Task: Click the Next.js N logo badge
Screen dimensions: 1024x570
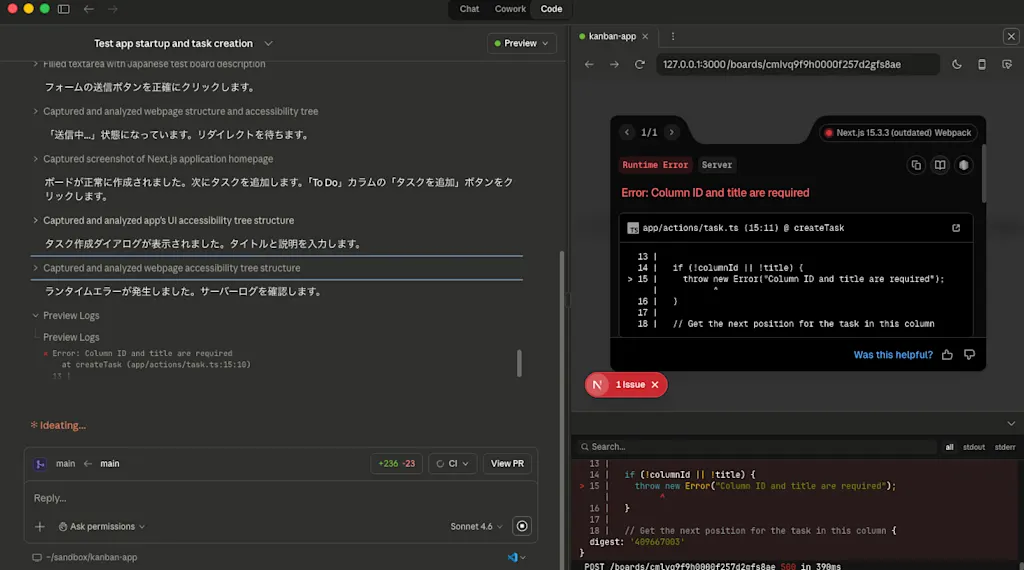Action: pos(597,385)
